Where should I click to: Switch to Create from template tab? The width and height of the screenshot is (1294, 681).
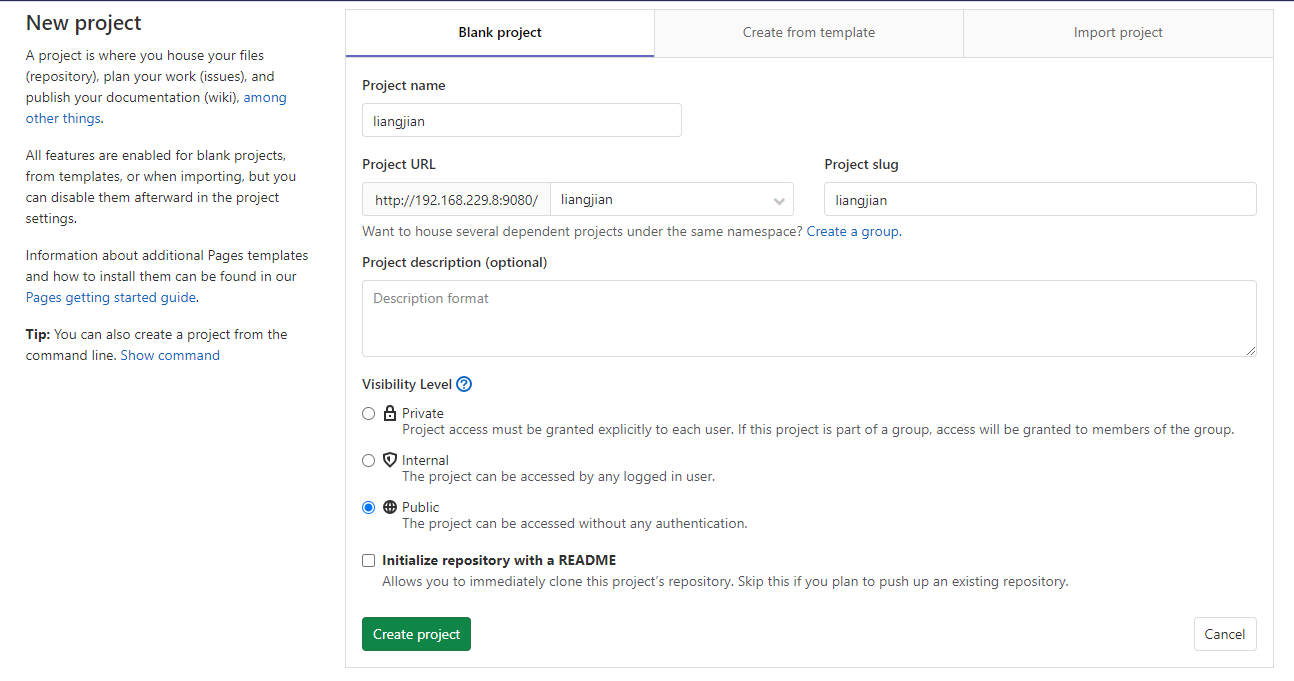click(x=808, y=33)
